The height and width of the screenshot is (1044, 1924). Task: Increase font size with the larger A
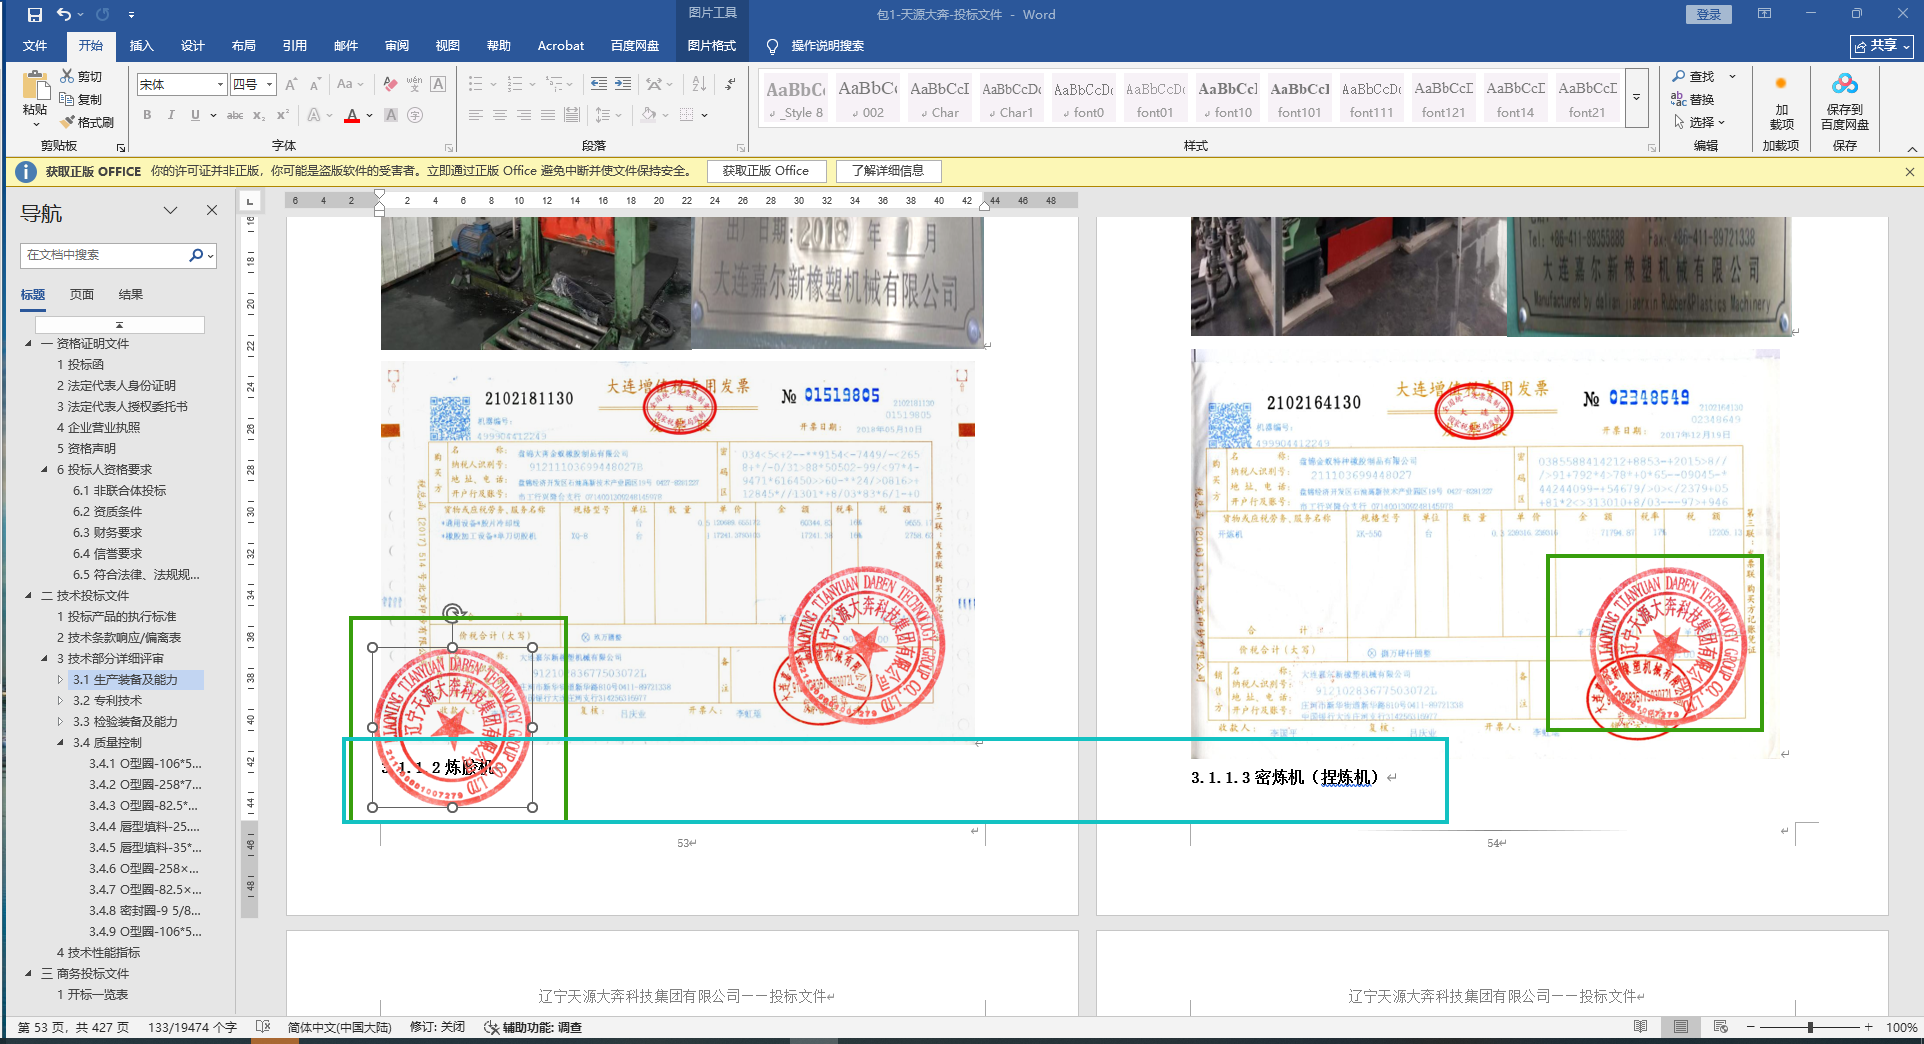[291, 85]
